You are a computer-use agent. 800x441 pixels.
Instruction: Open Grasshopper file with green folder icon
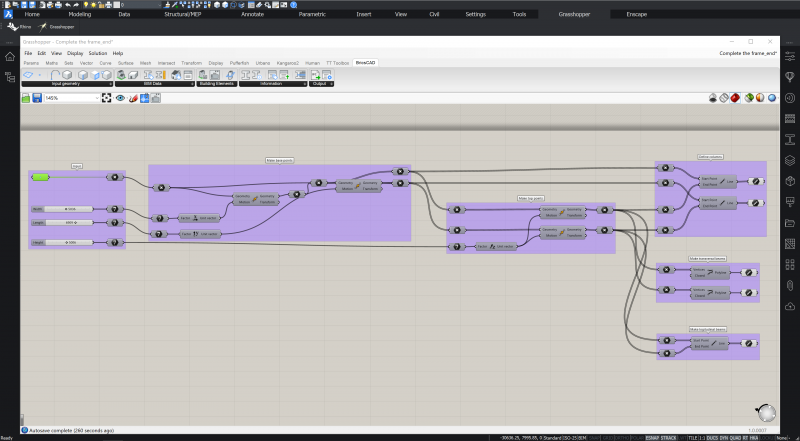click(x=26, y=98)
